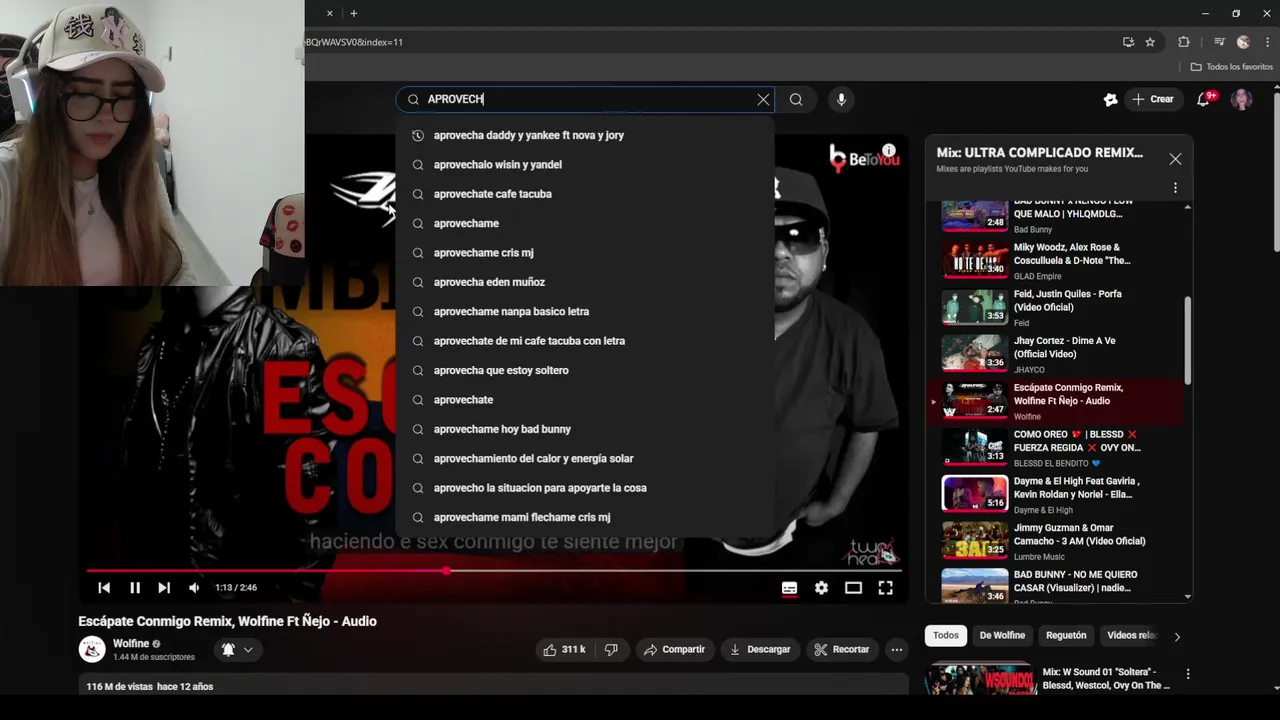Viewport: 1280px width, 720px height.
Task: Click the Descargar button
Action: (x=760, y=650)
